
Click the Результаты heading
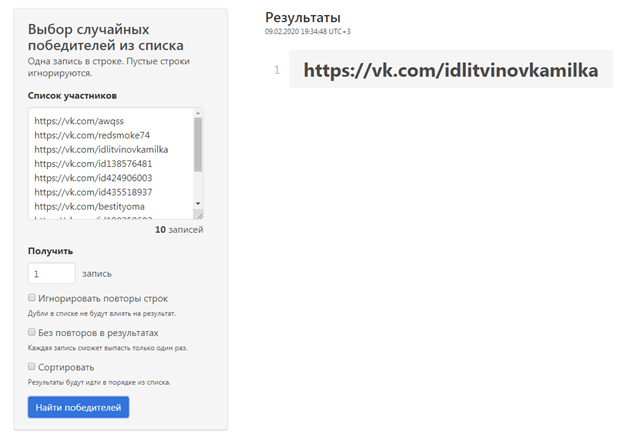(303, 18)
